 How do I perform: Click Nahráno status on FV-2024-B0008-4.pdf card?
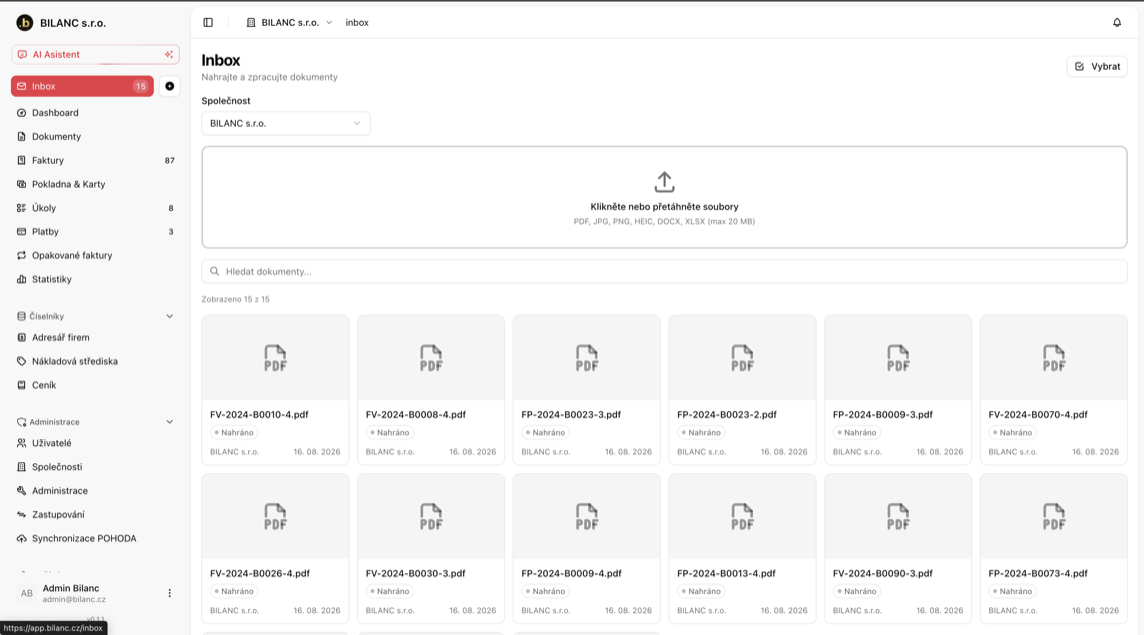389,433
